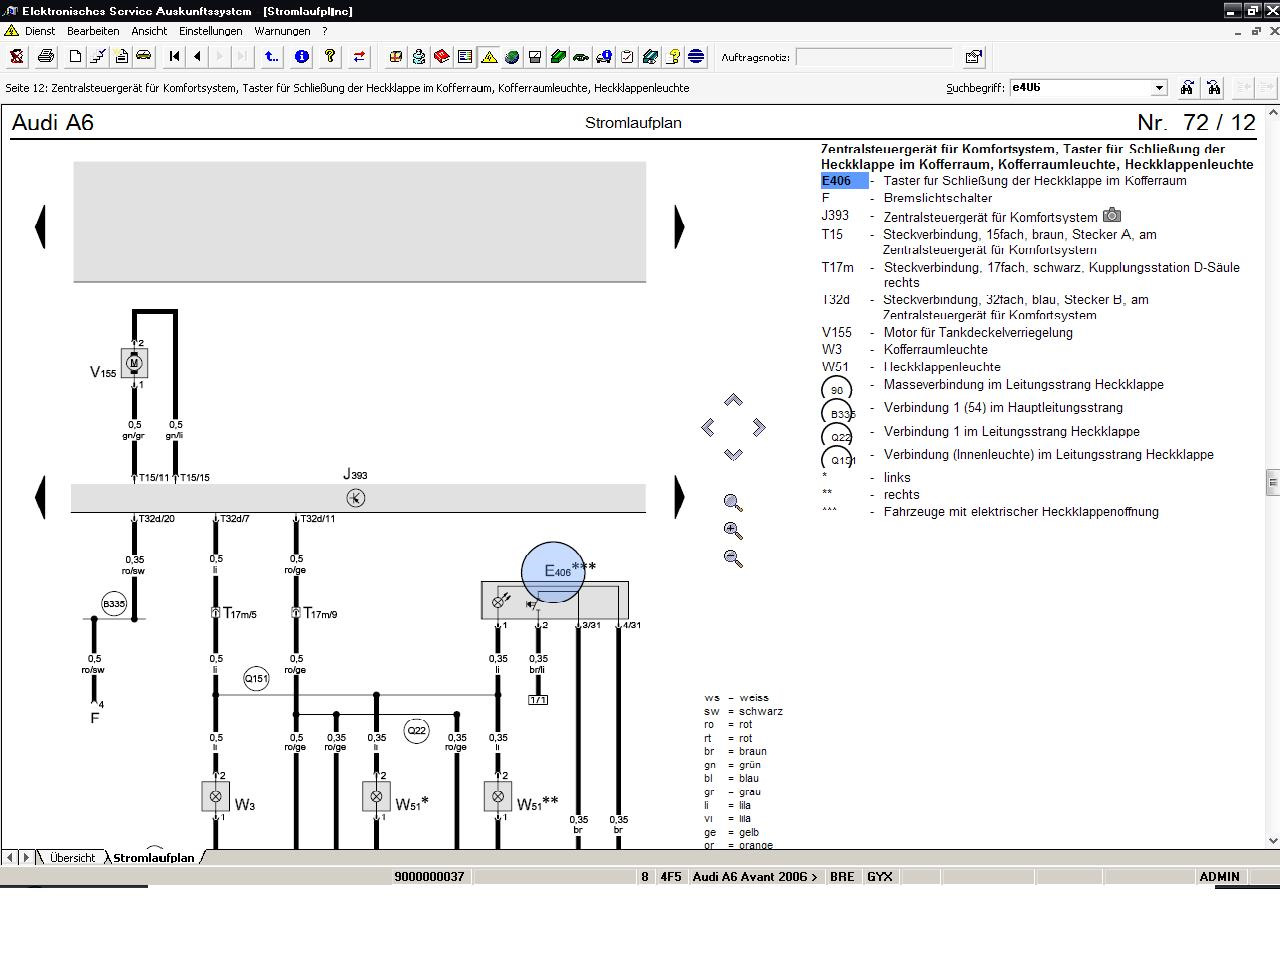This screenshot has width=1280, height=960.
Task: Open the red book toolbar icon
Action: 442,57
